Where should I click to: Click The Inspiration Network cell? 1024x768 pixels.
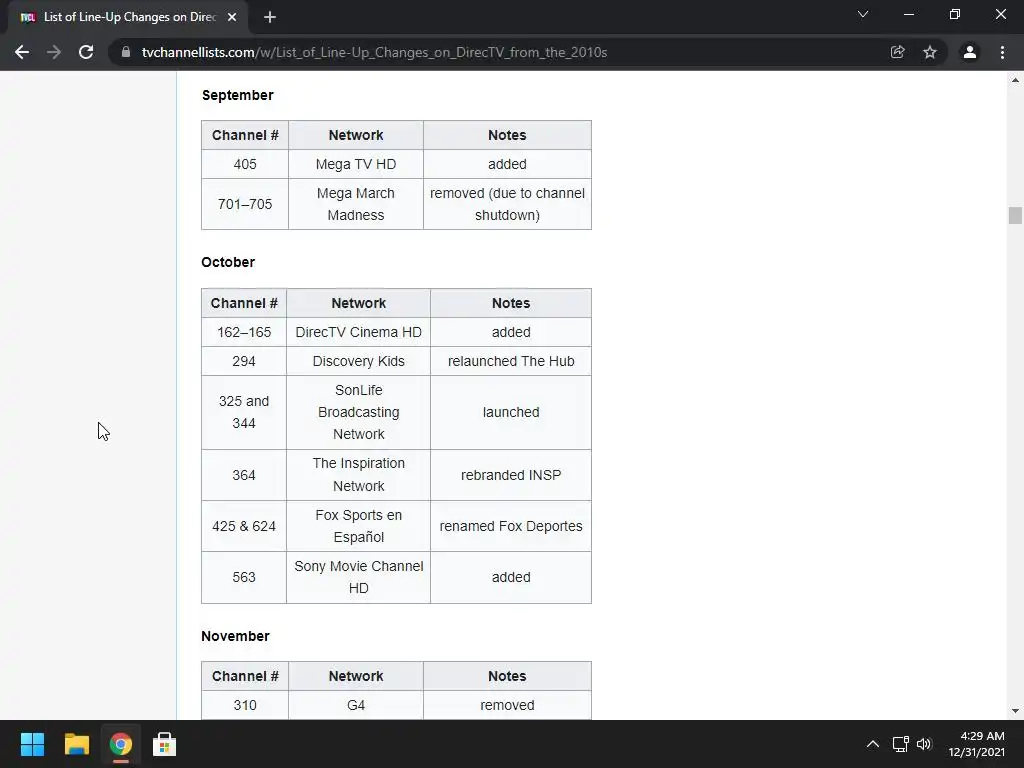point(359,475)
